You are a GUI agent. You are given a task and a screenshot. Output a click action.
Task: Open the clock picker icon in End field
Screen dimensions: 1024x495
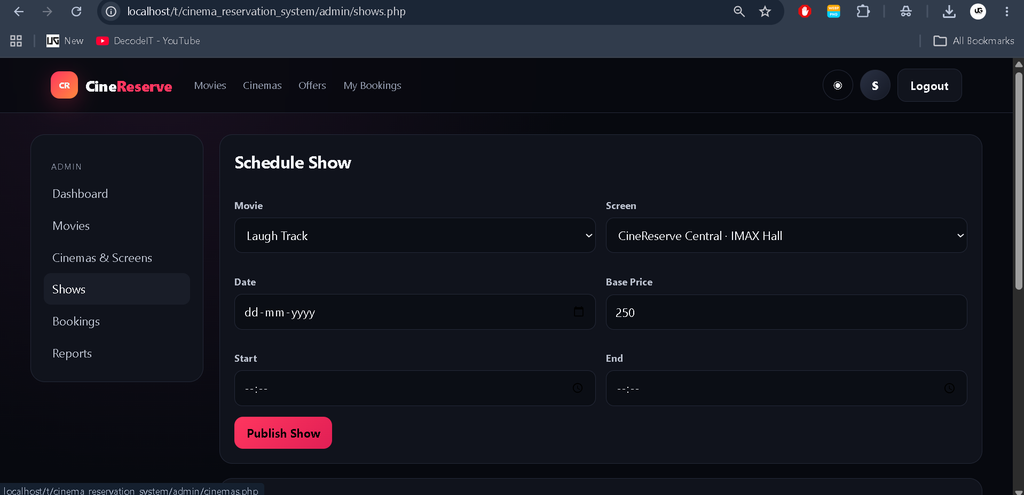tap(950, 389)
